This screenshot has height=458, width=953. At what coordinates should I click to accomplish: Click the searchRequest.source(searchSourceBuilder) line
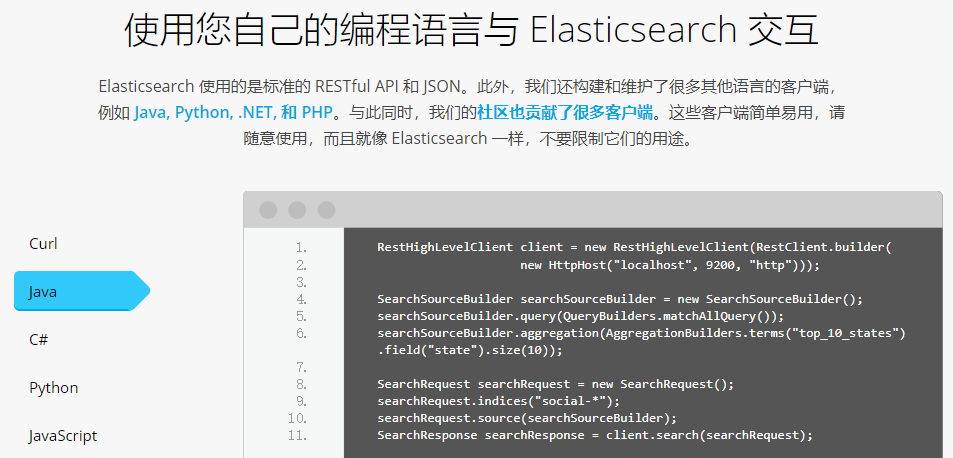(527, 418)
